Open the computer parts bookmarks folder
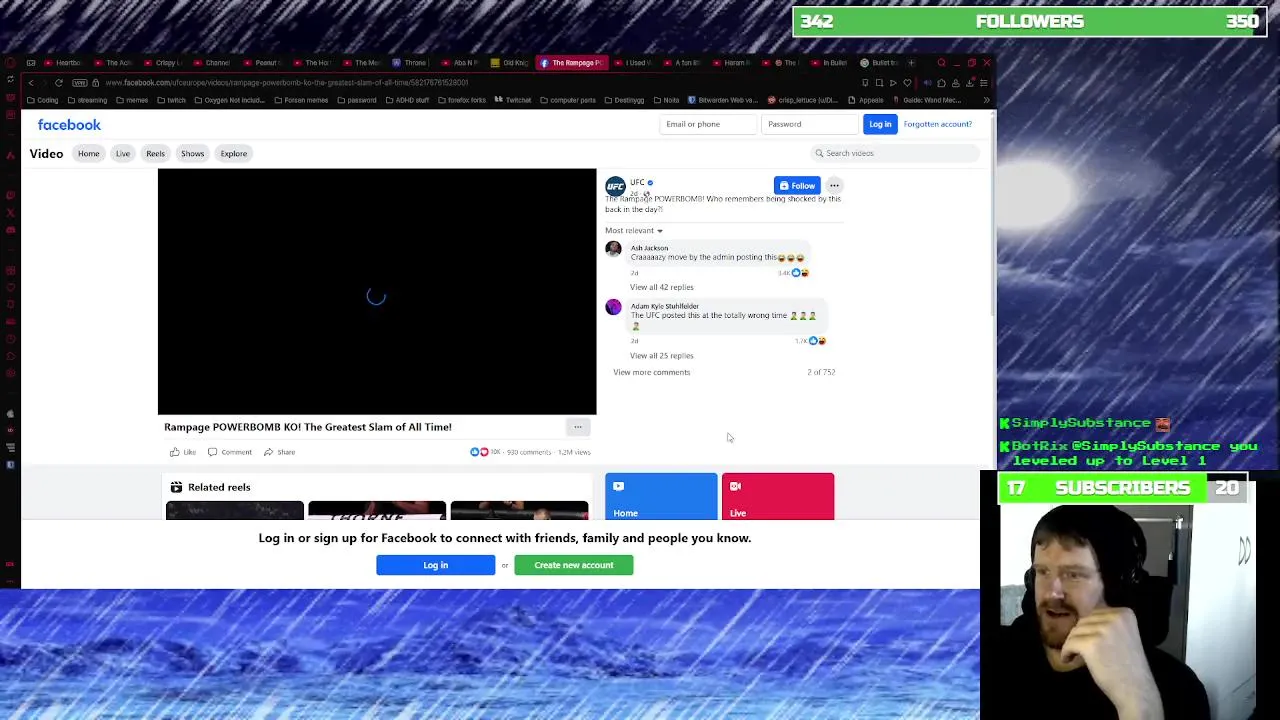Image resolution: width=1280 pixels, height=720 pixels. click(568, 100)
